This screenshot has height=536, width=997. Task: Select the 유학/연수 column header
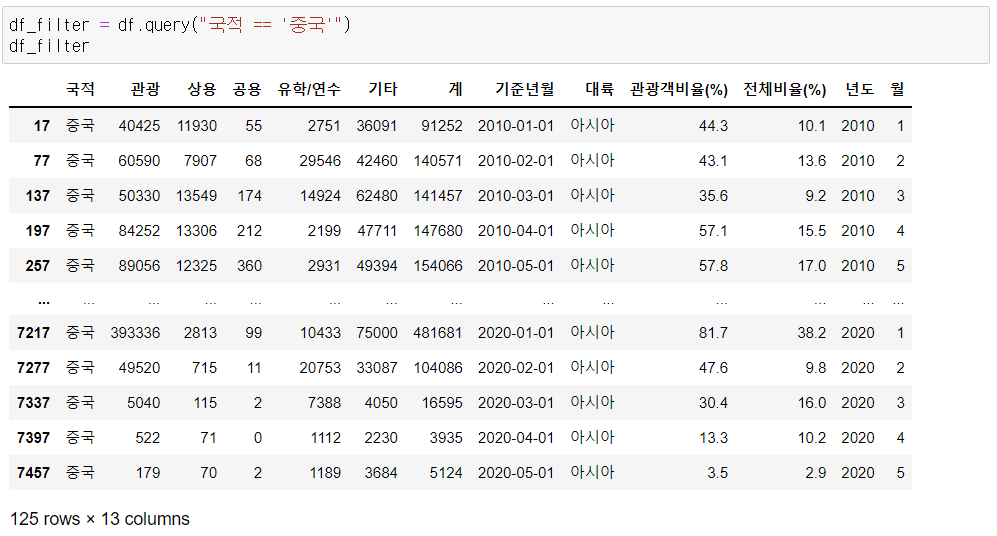(309, 90)
